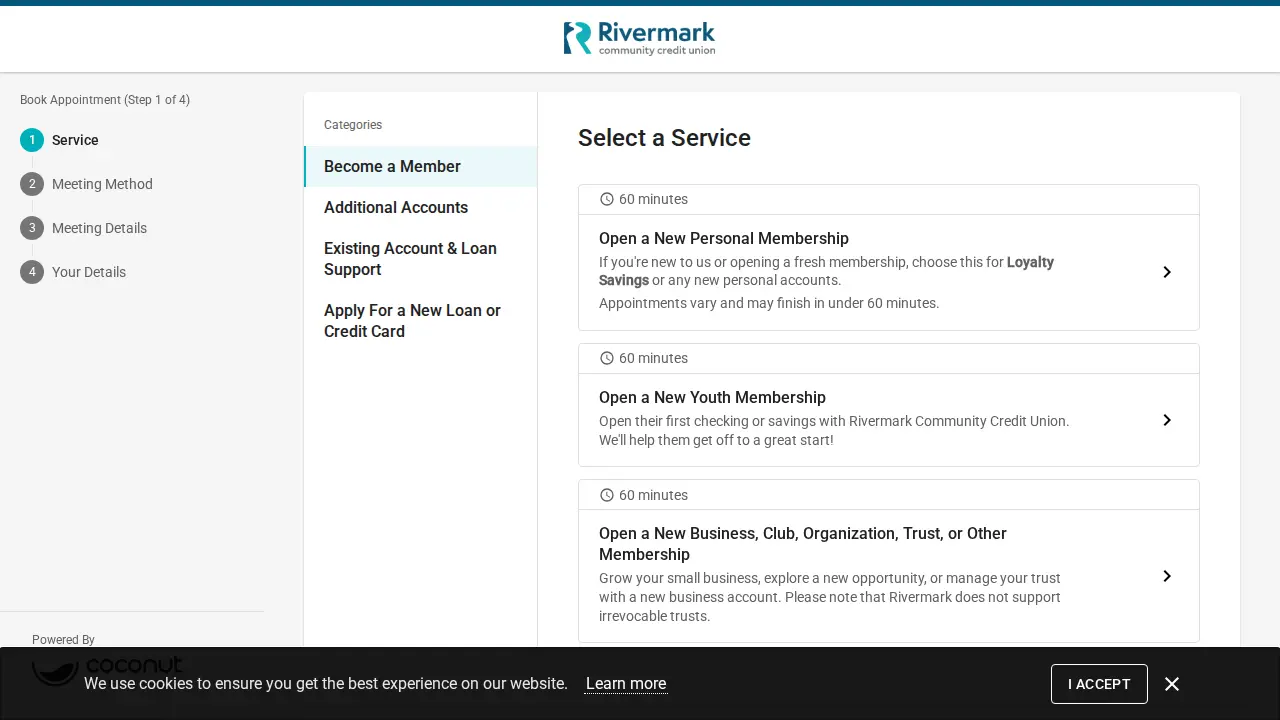Select the Additional Accounts category
Image resolution: width=1280 pixels, height=720 pixels.
pyautogui.click(x=421, y=207)
